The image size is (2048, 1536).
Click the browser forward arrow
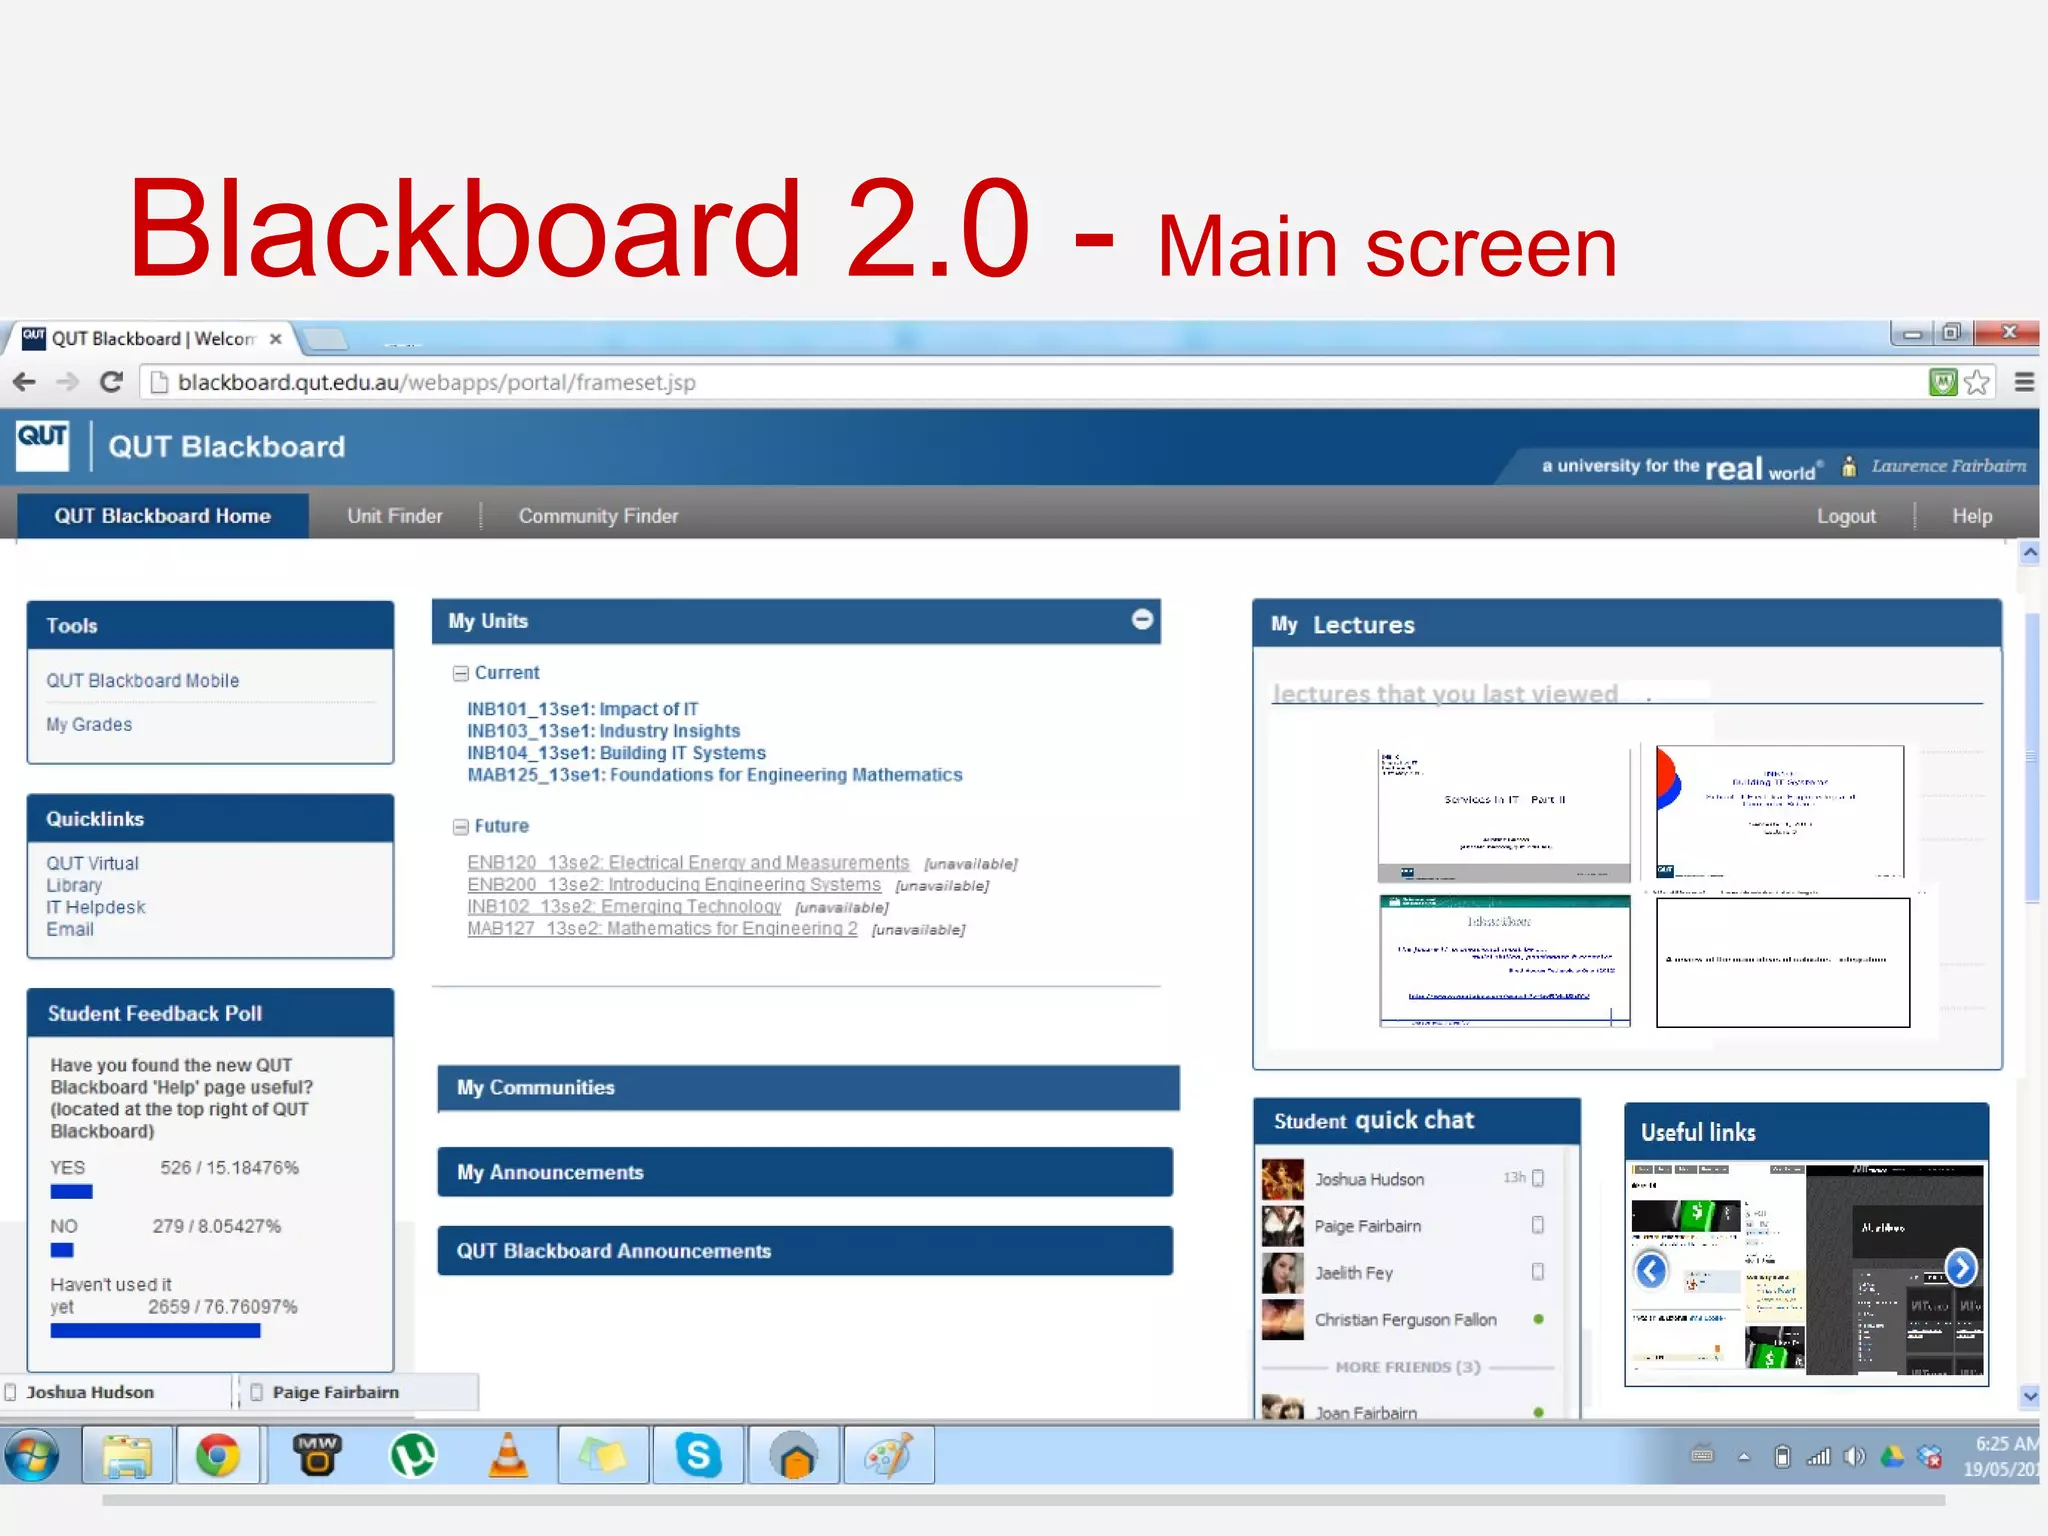tap(67, 381)
